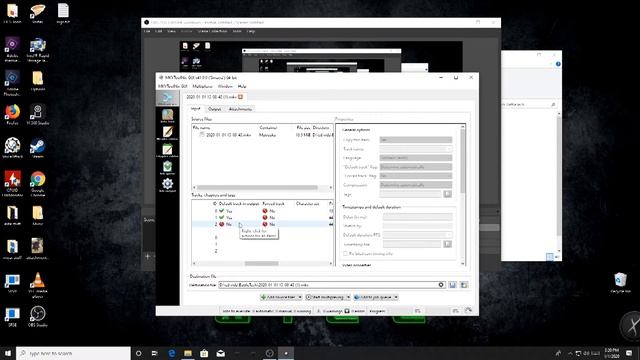
Task: Open VLC media player desktop shortcut
Action: pyautogui.click(x=38, y=285)
